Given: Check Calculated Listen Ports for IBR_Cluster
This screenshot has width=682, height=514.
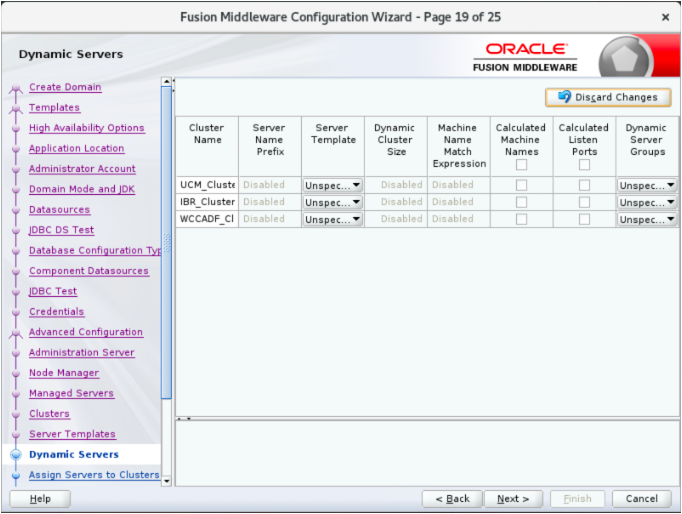Looking at the screenshot, I should (x=584, y=202).
